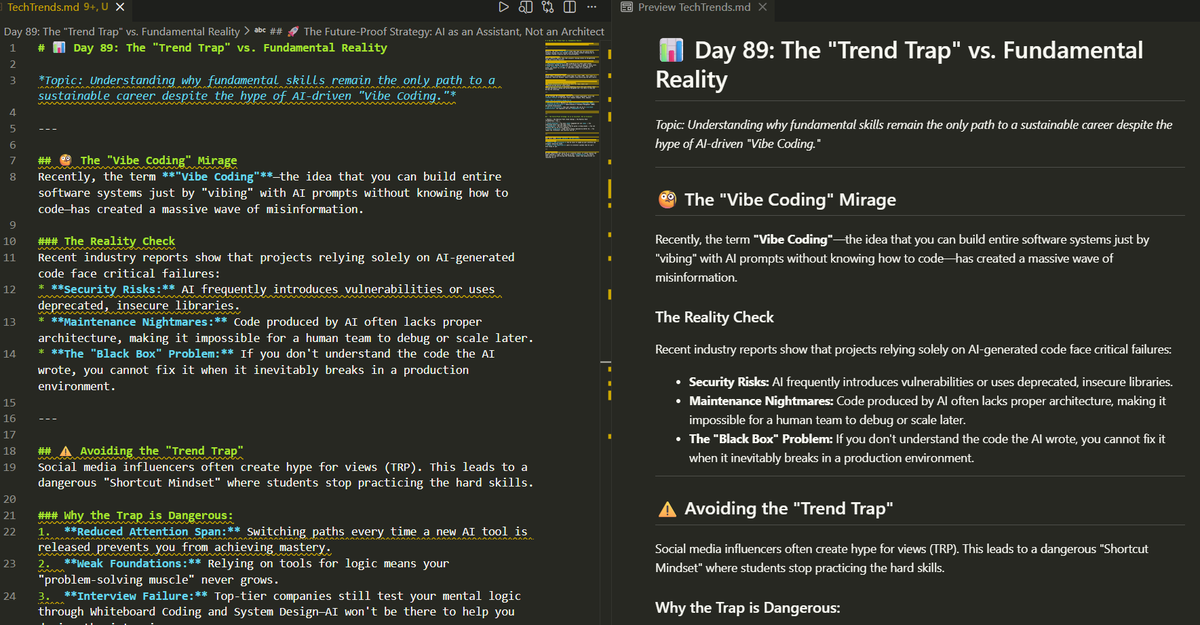Click '**Reduced Attention Span:**' in editor source

point(152,531)
